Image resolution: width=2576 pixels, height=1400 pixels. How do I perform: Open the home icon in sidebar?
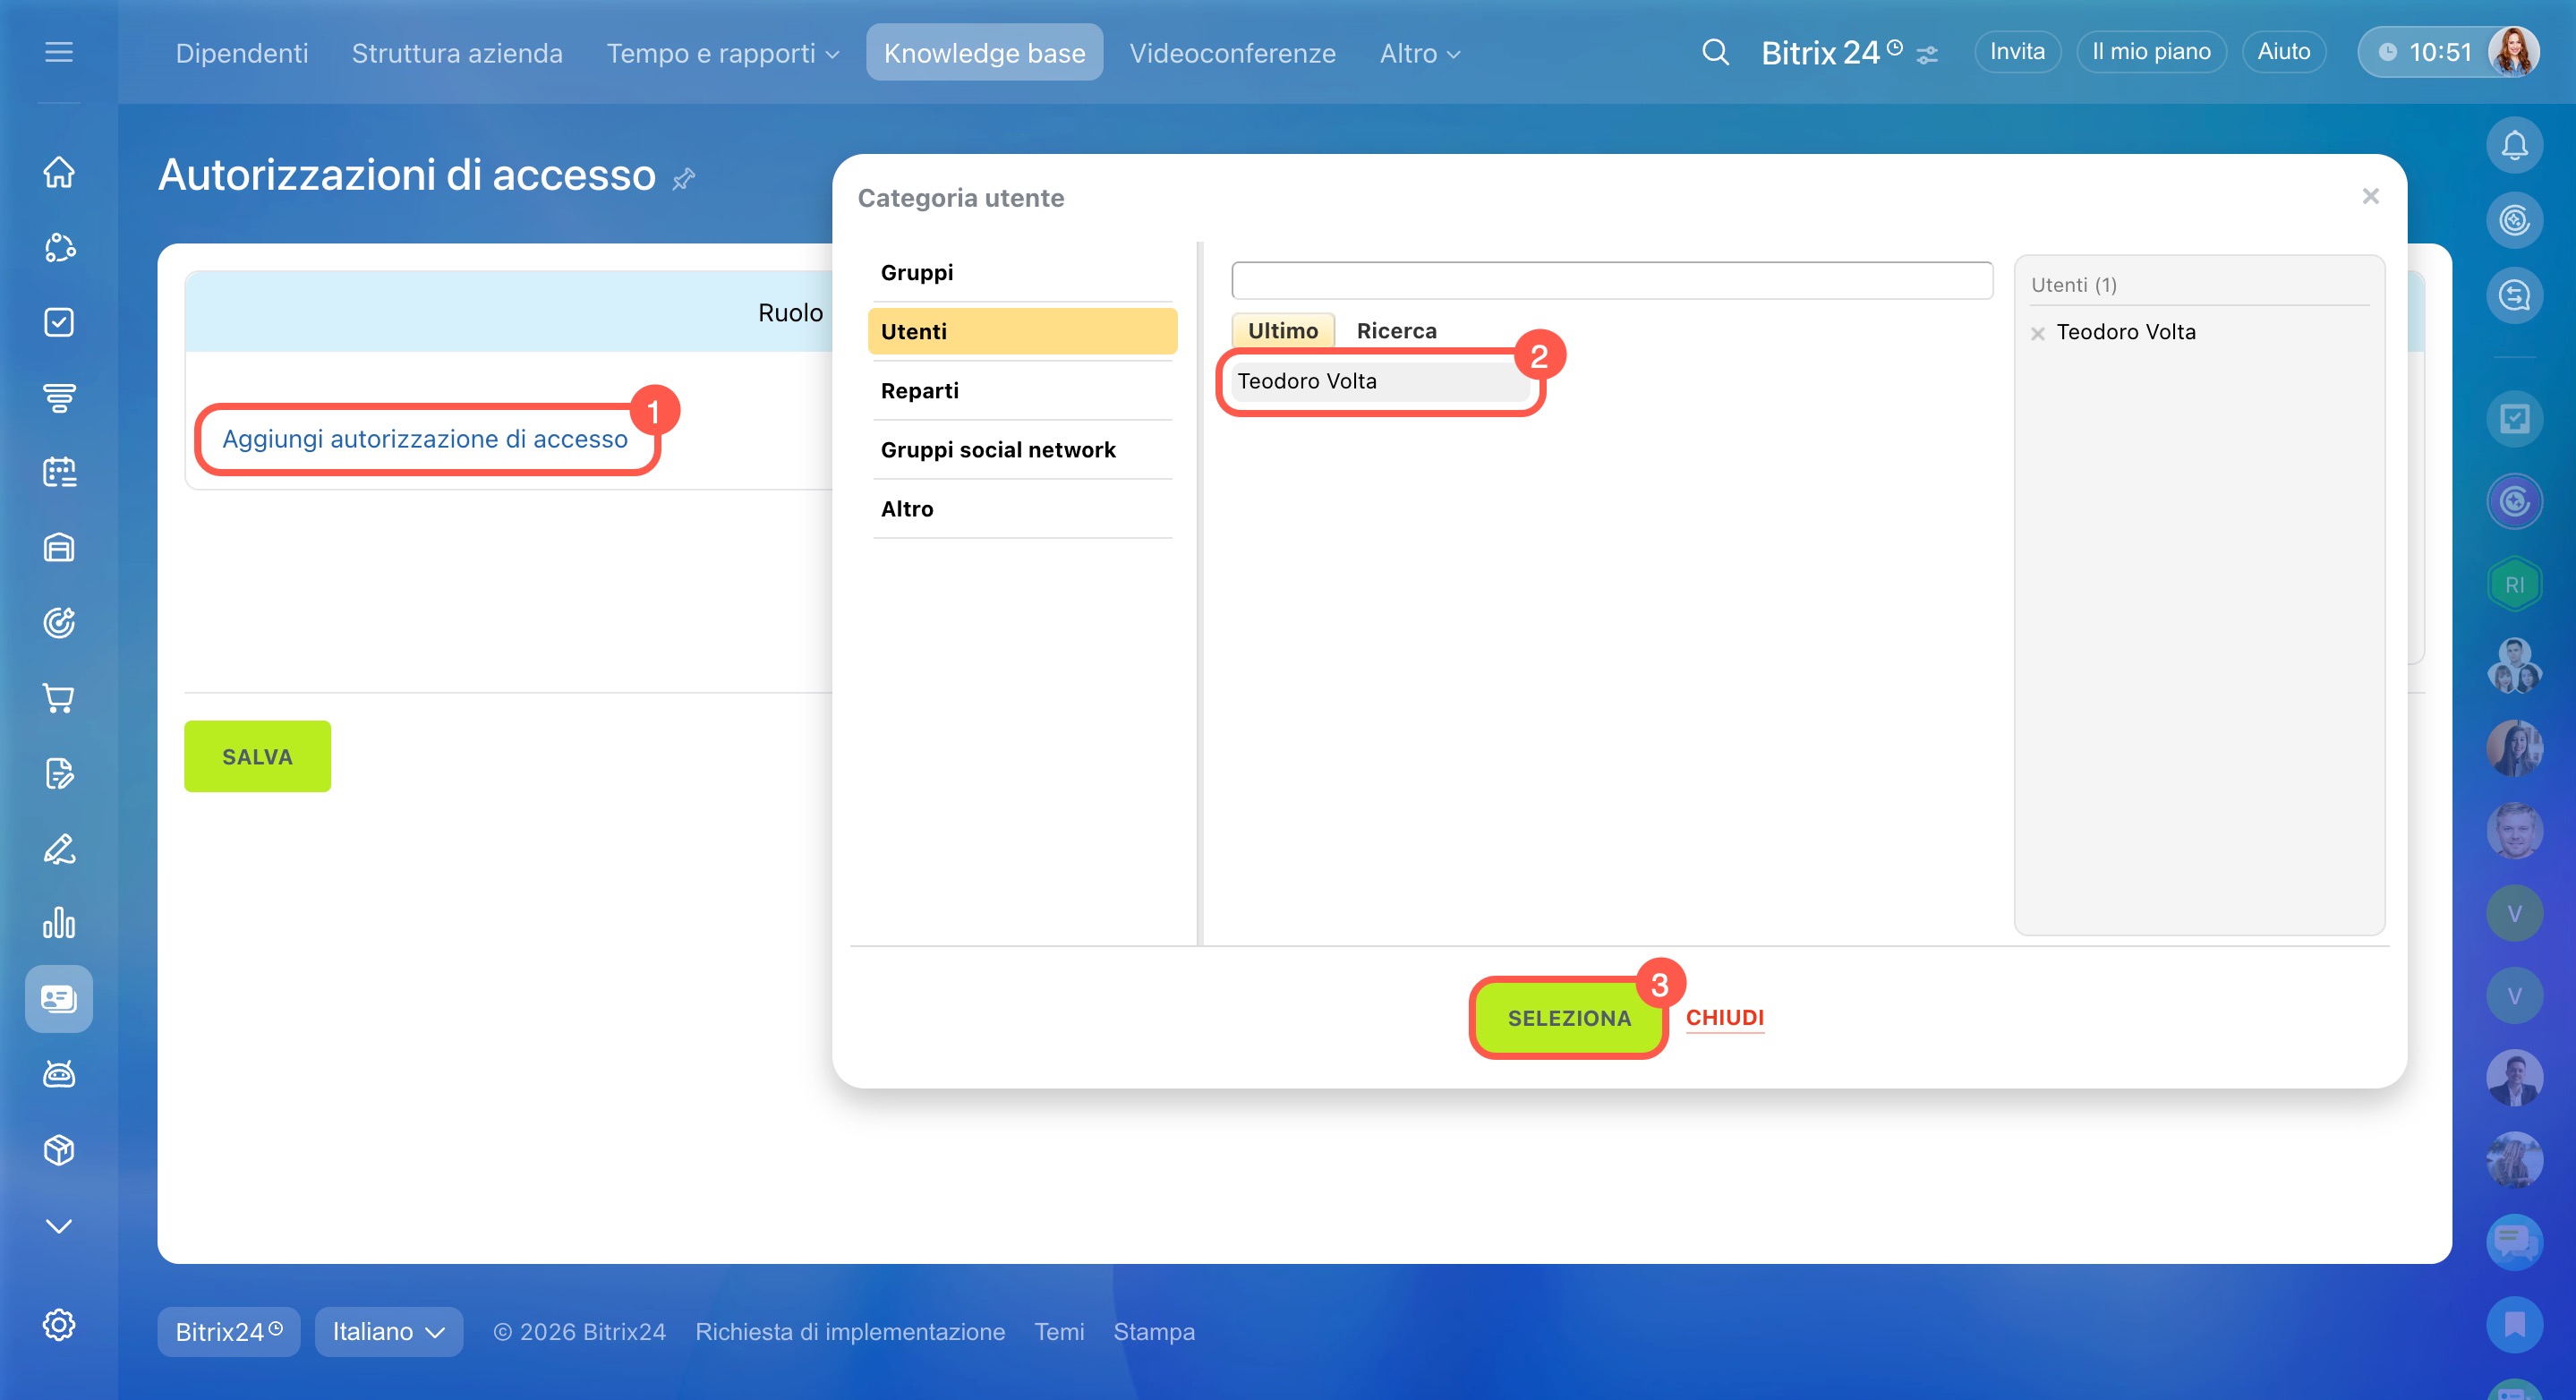[x=59, y=172]
